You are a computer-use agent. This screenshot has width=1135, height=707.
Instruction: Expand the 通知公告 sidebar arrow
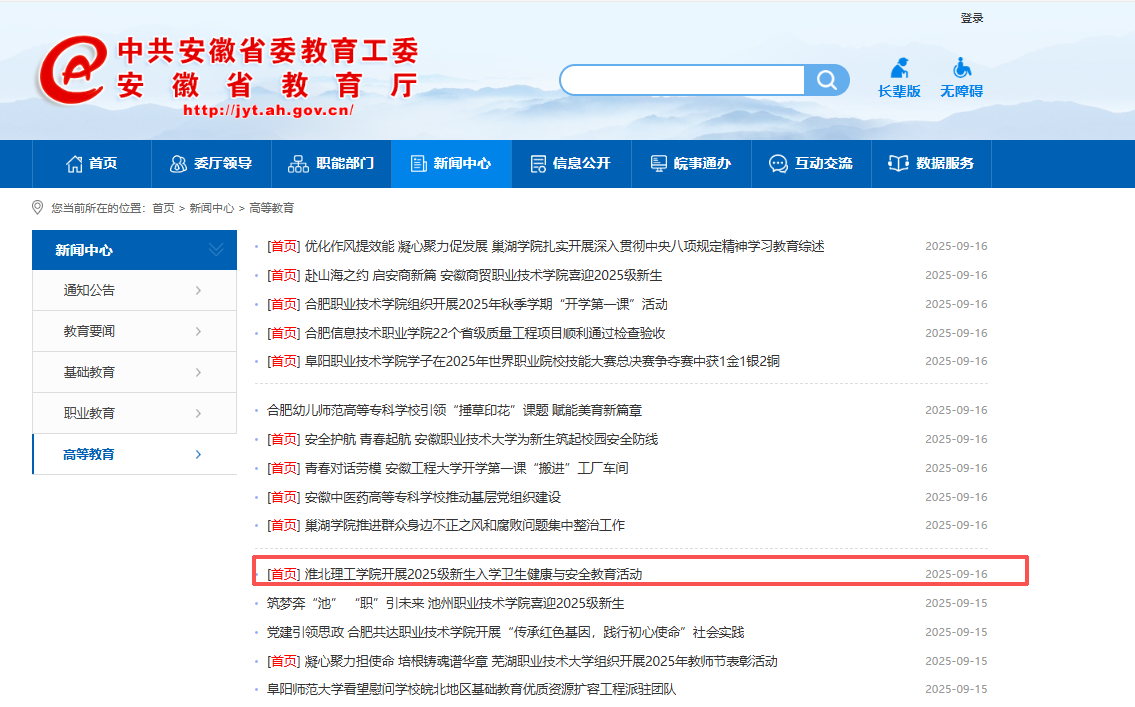point(198,291)
